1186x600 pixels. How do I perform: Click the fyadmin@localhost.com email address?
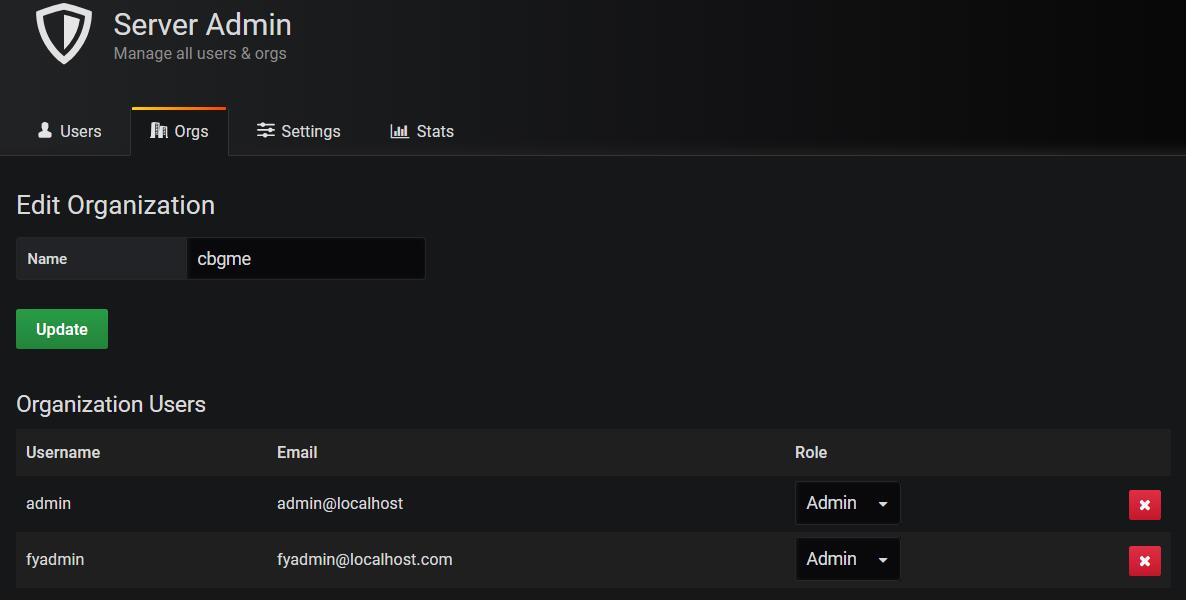pos(364,559)
